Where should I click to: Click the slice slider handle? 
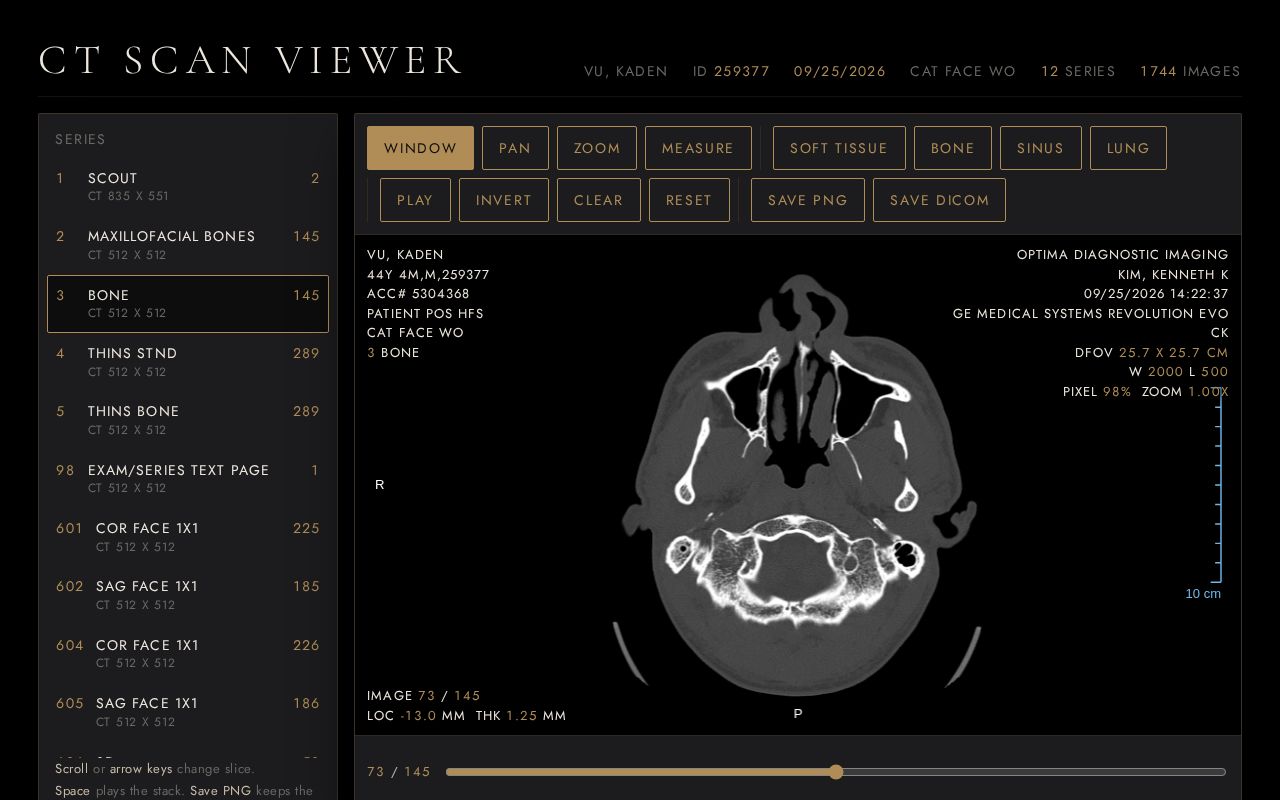pos(836,772)
